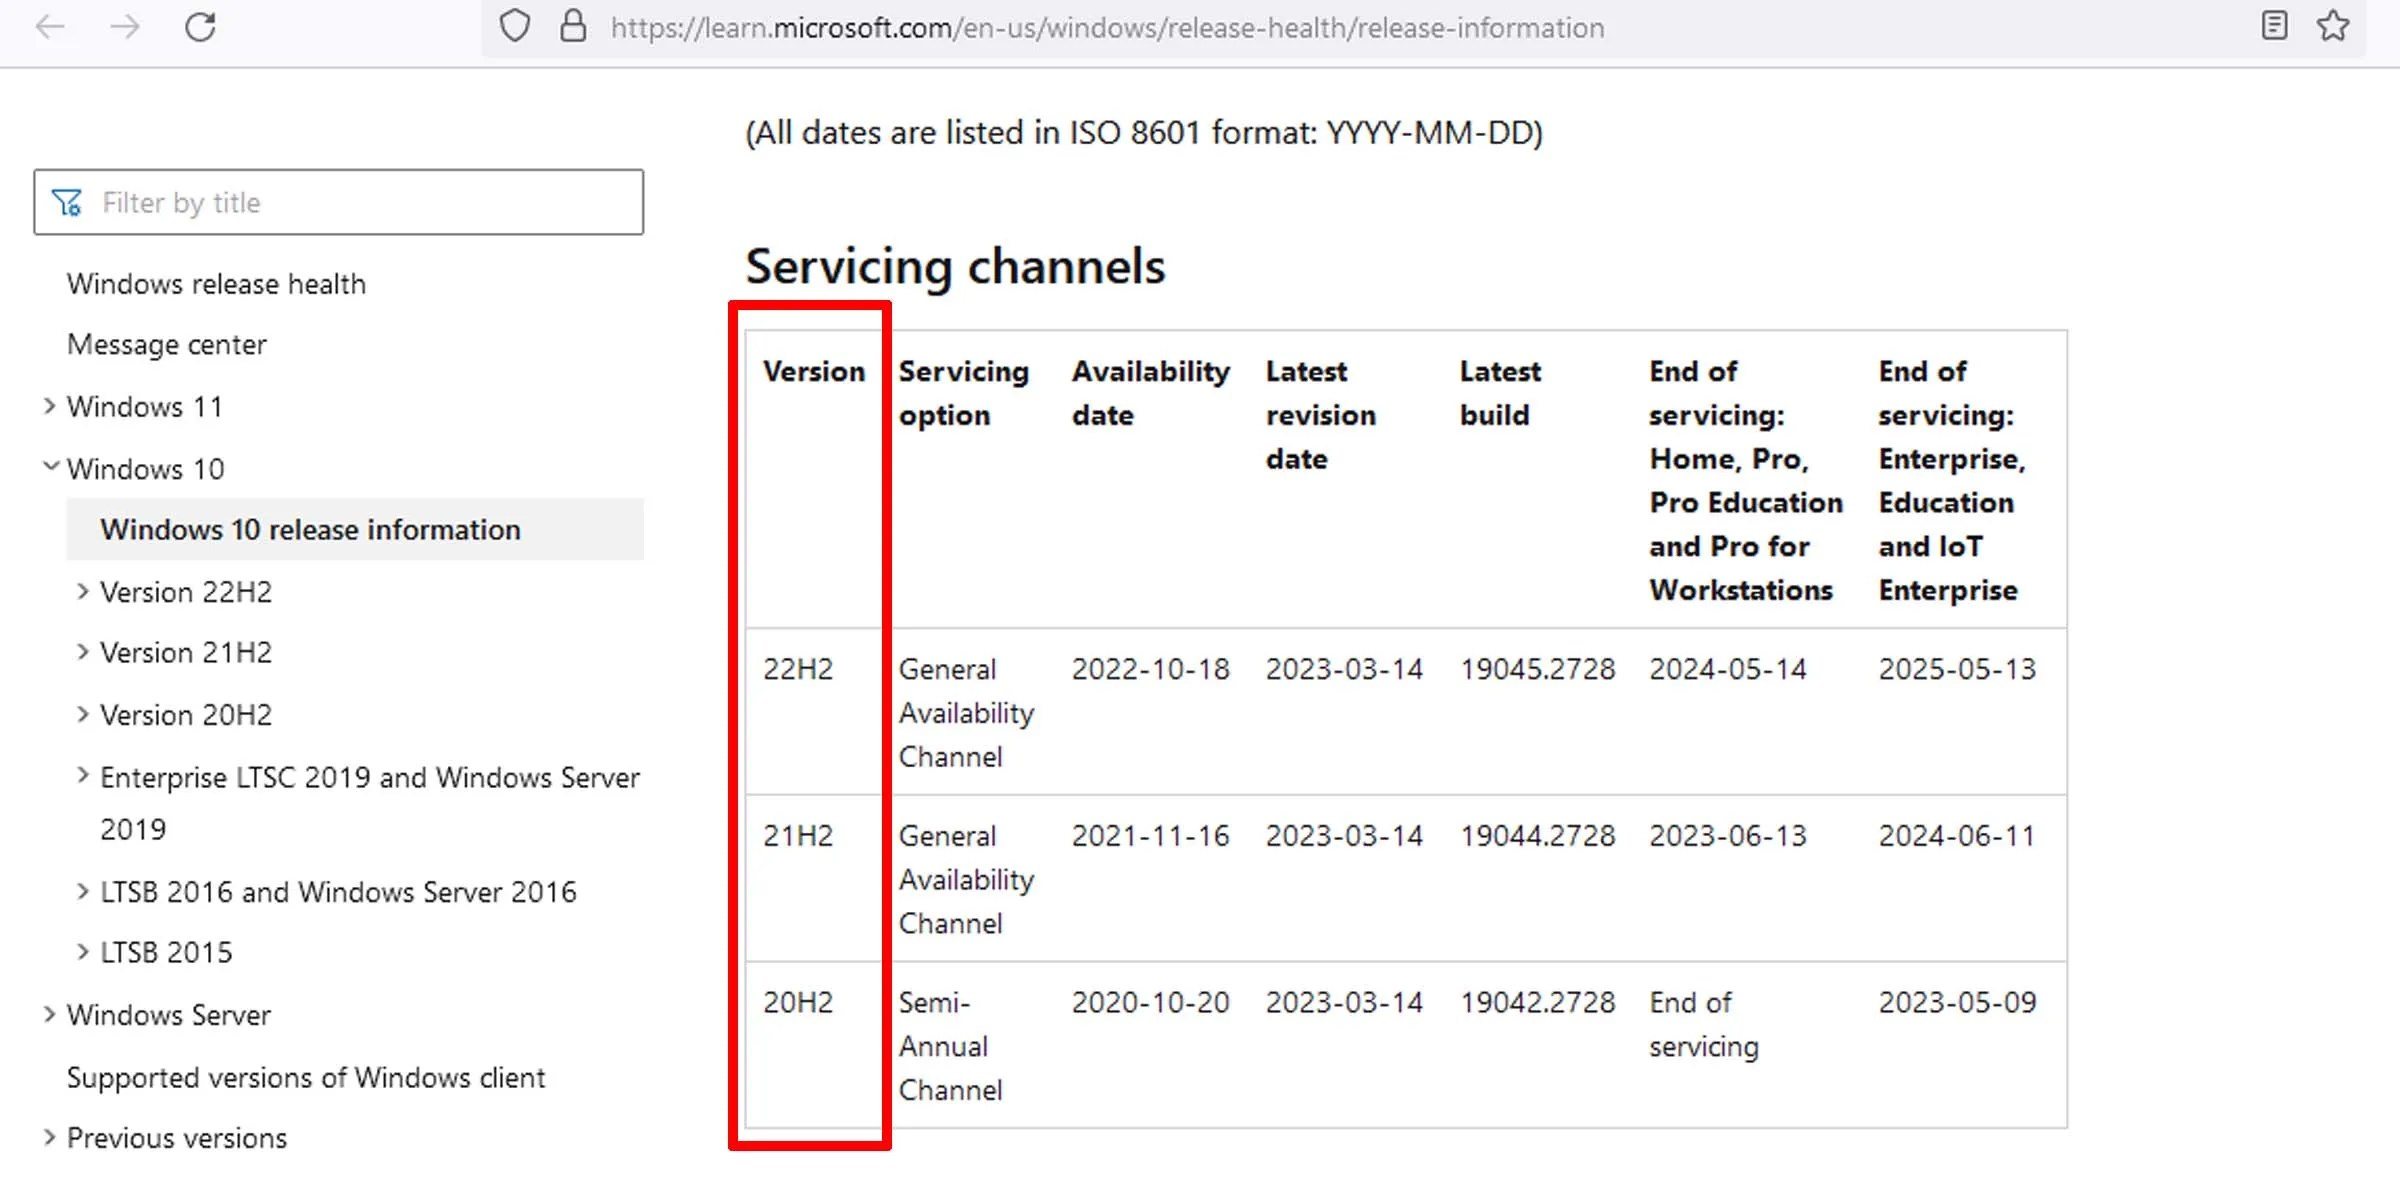
Task: Click the browser forward arrow
Action: 125,27
